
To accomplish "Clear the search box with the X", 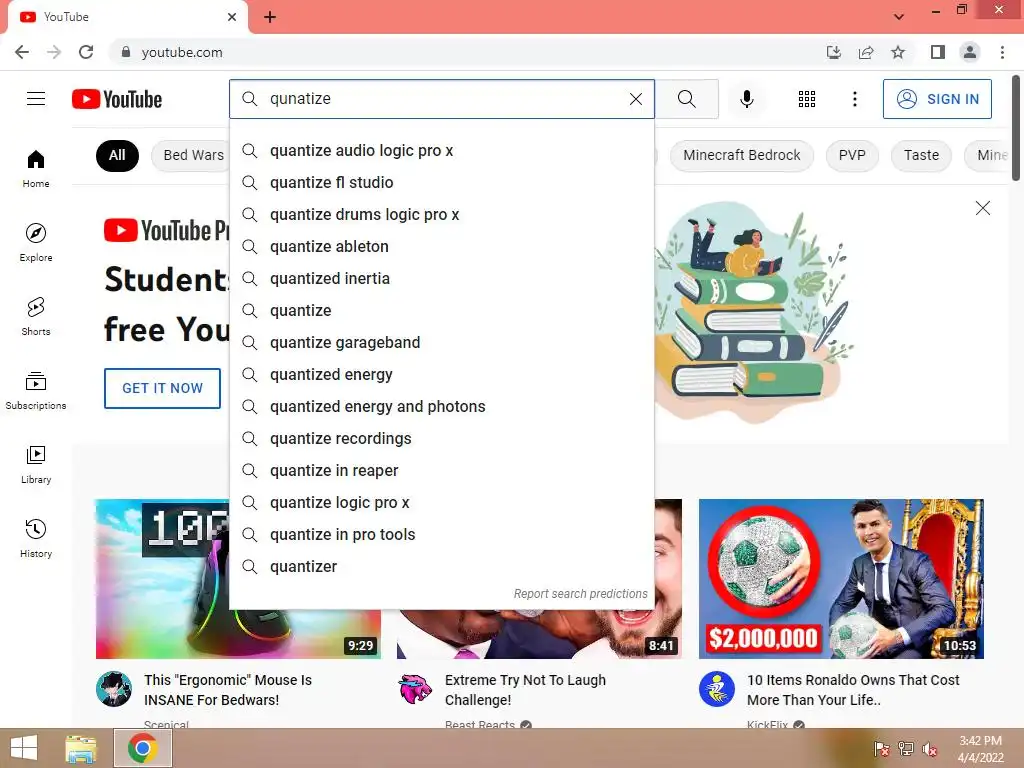I will tap(635, 99).
